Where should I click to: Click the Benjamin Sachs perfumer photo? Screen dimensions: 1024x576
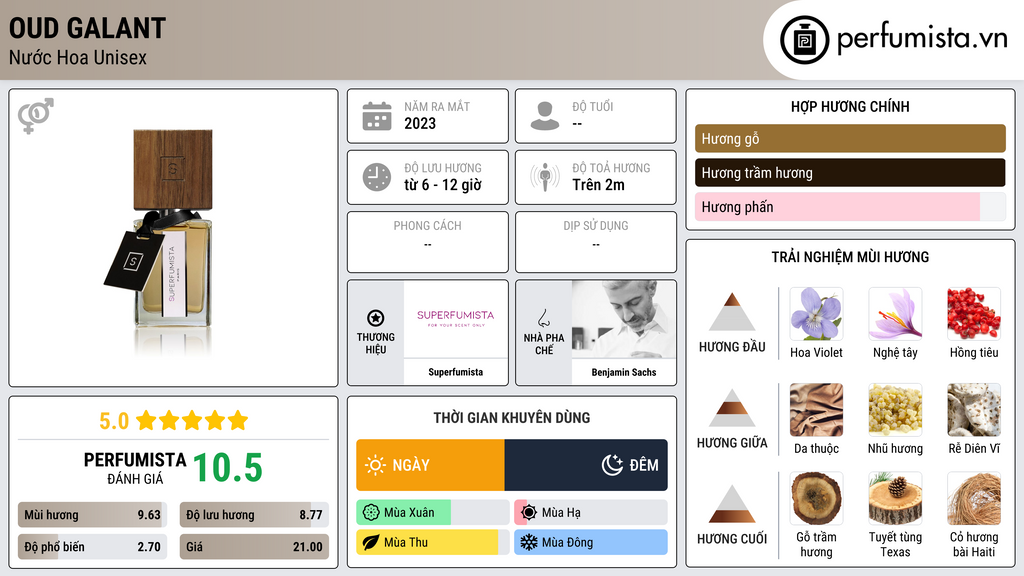624,319
